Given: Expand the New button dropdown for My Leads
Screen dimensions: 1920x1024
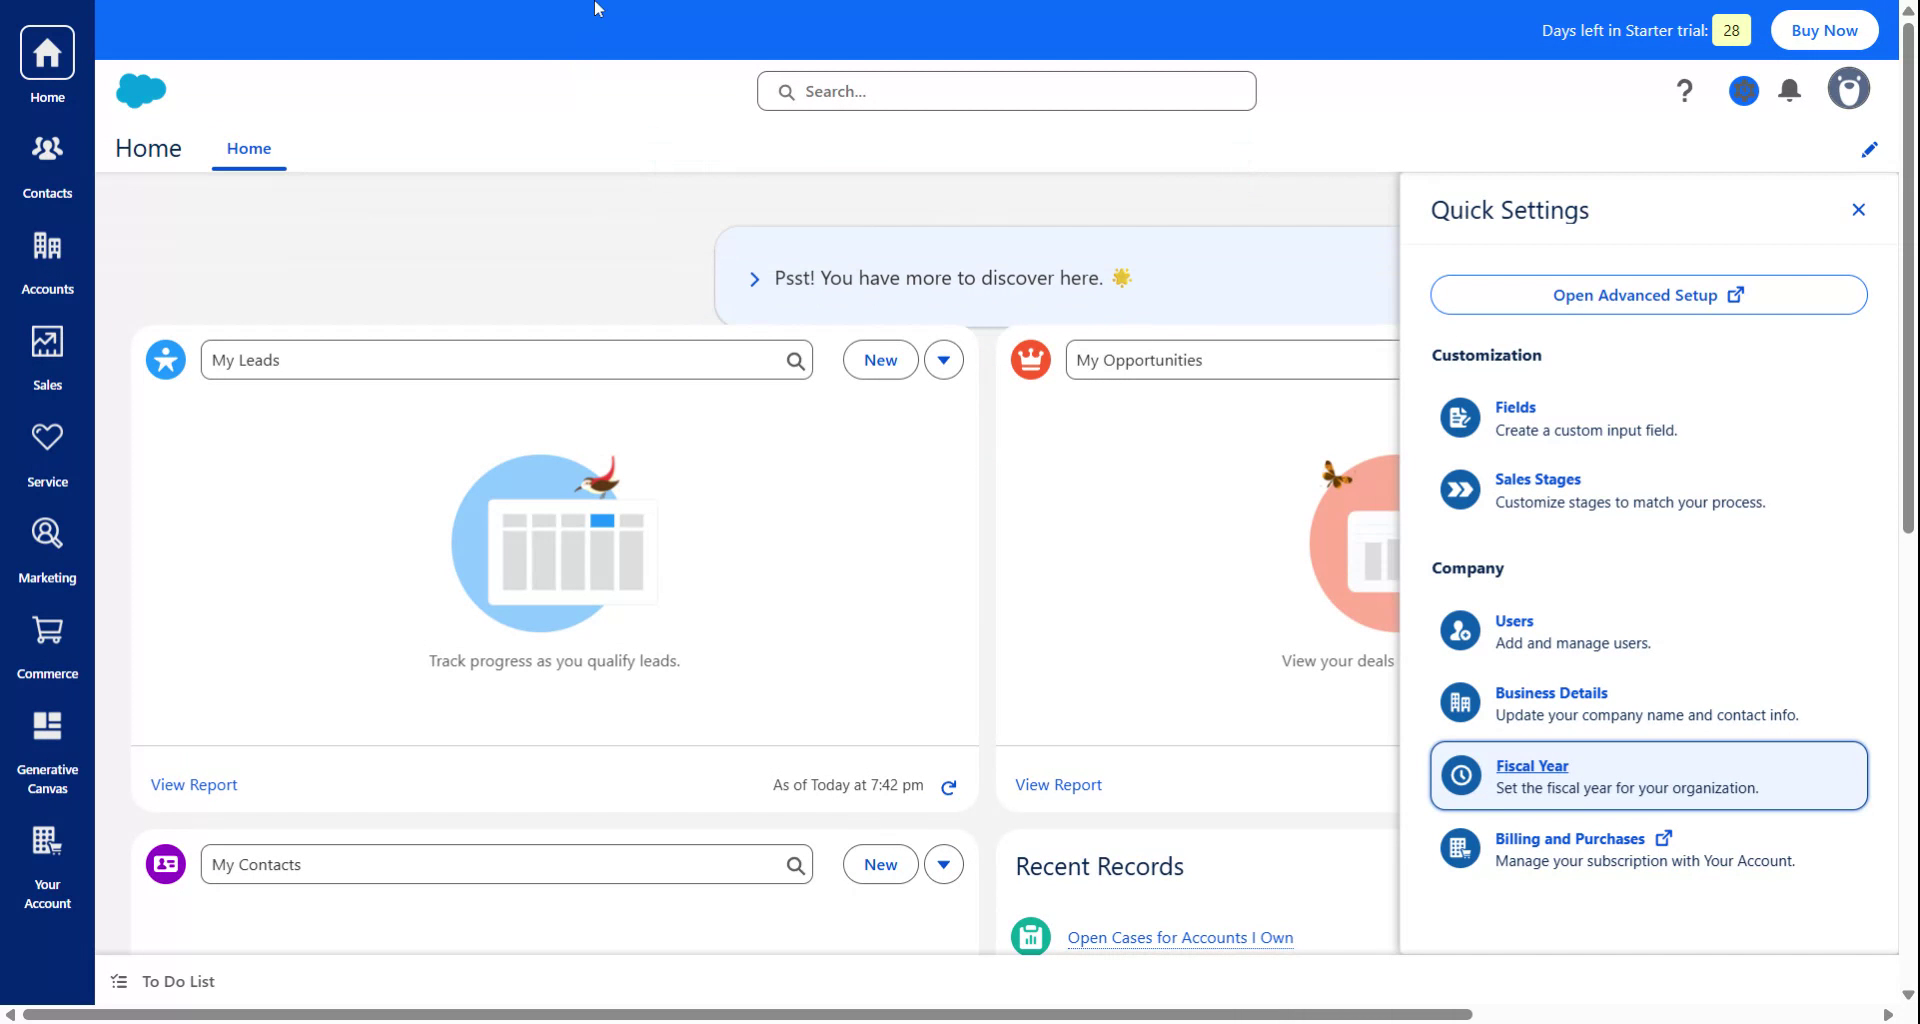Looking at the screenshot, I should point(943,359).
